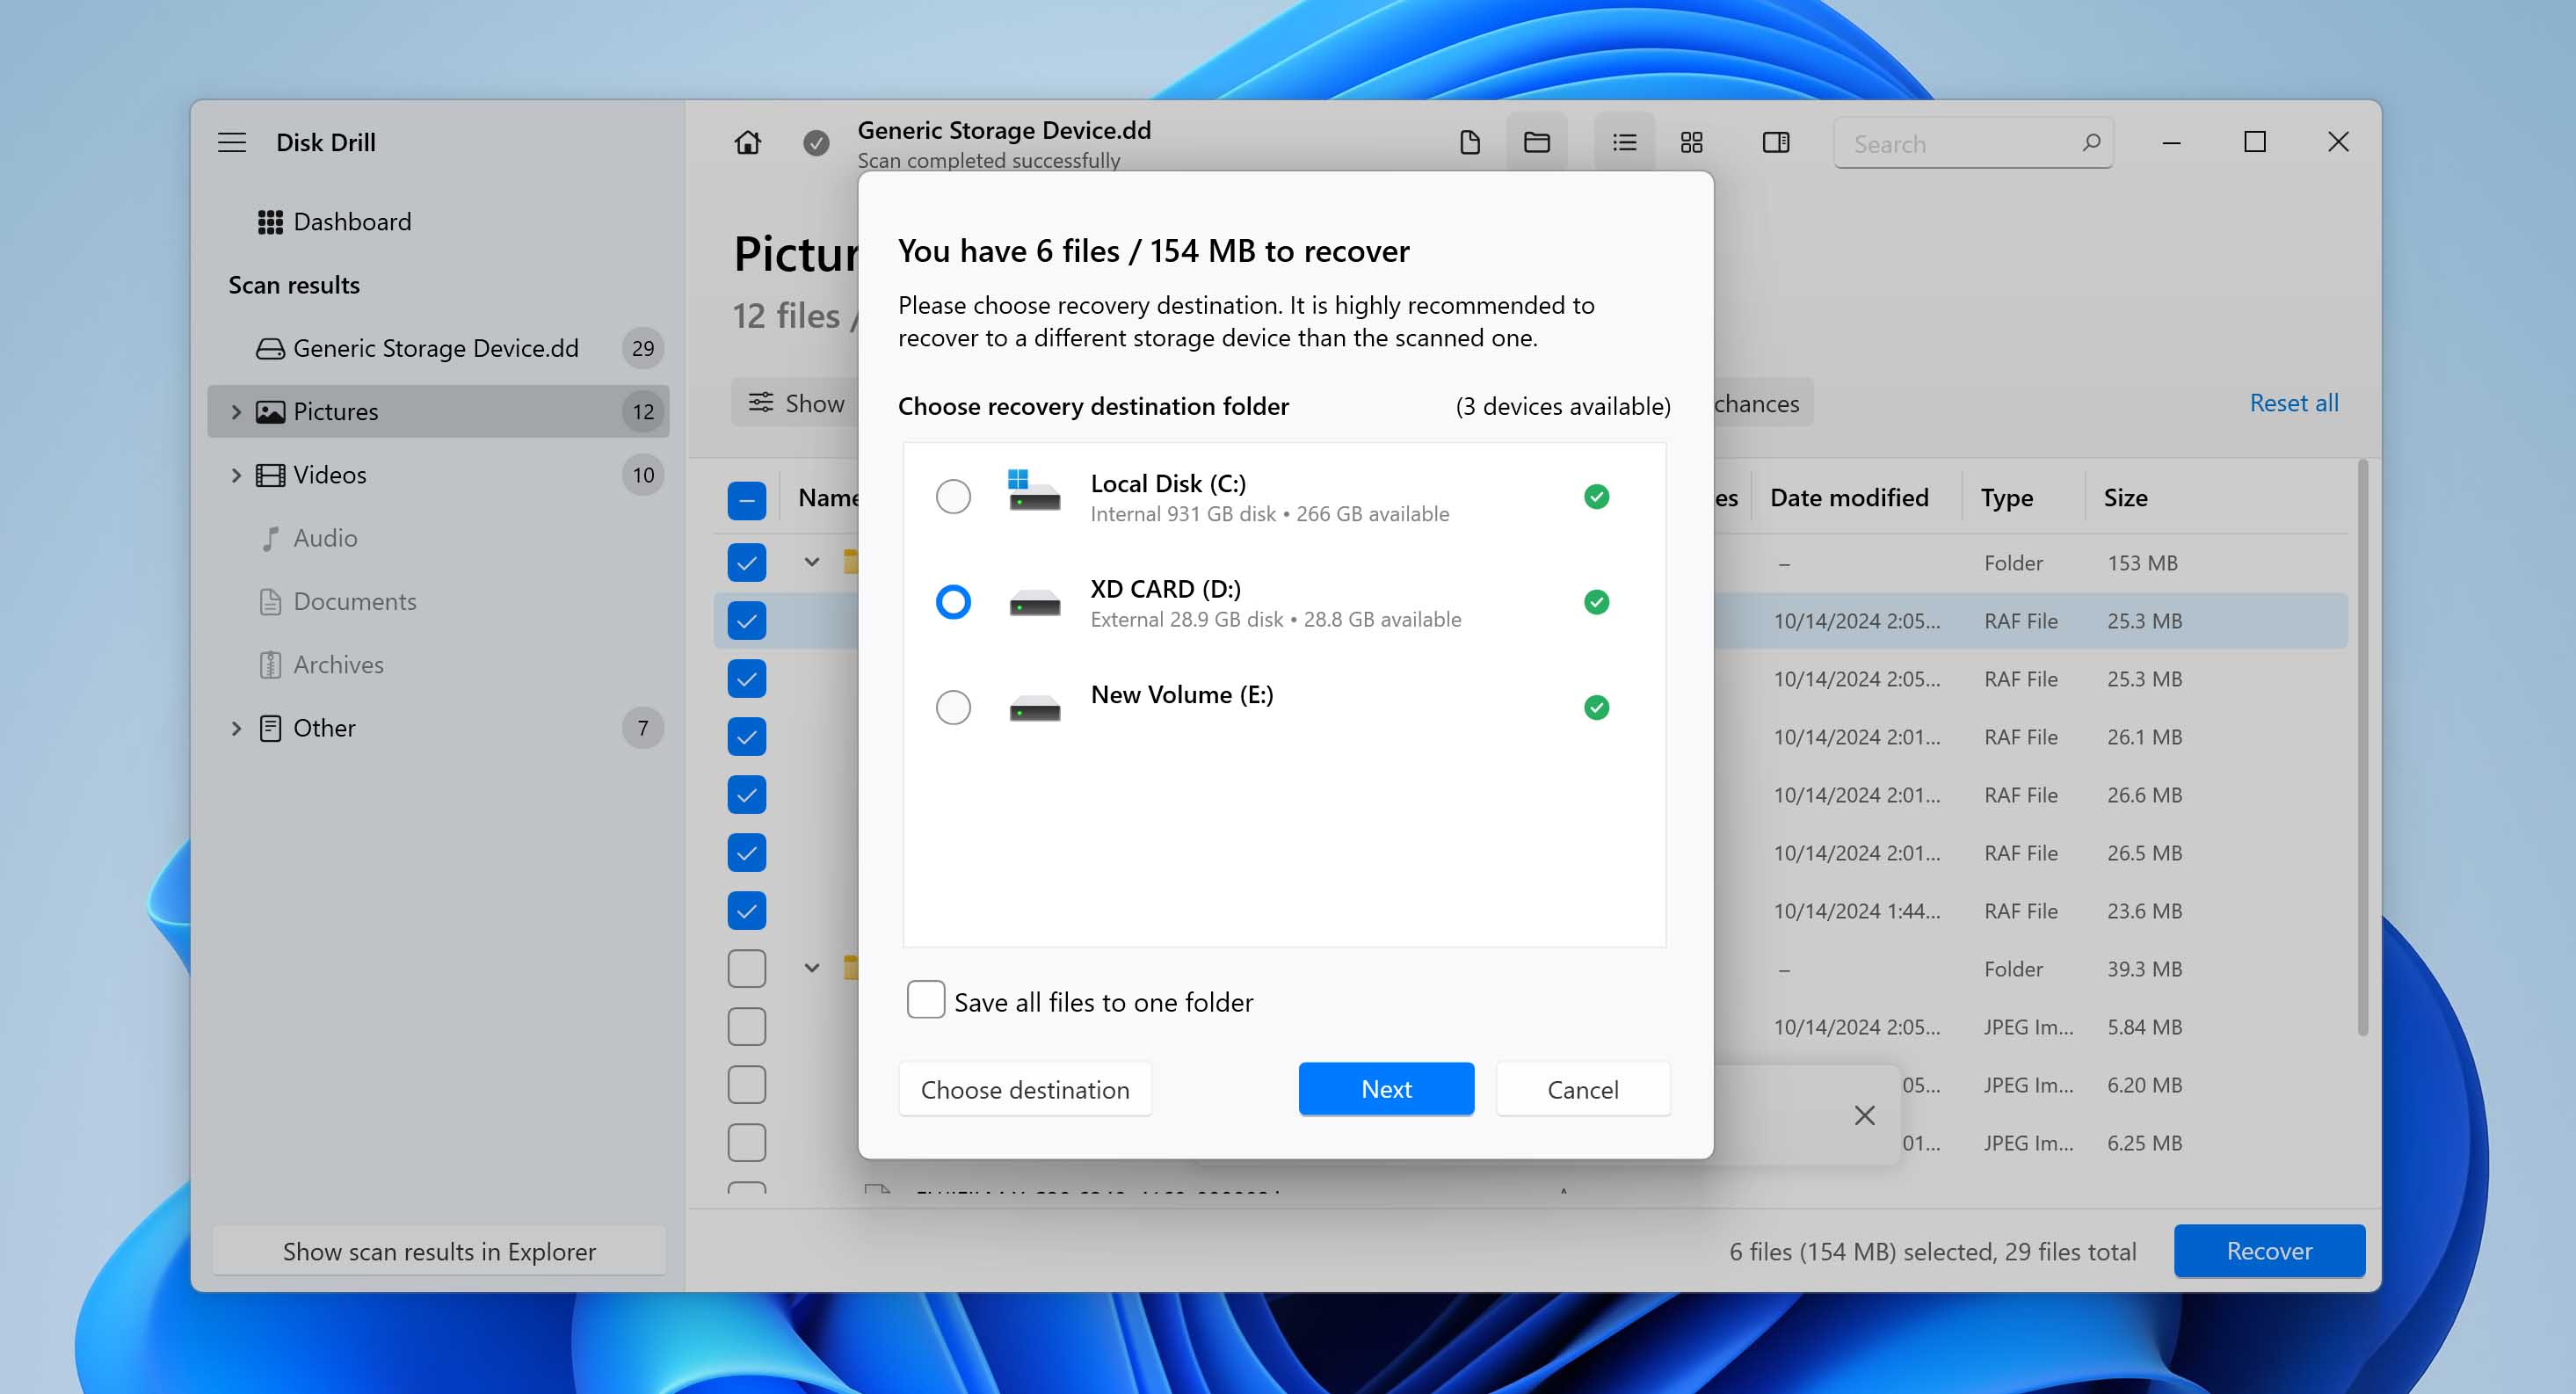
Task: Click the Videos film icon
Action: pyautogui.click(x=270, y=475)
